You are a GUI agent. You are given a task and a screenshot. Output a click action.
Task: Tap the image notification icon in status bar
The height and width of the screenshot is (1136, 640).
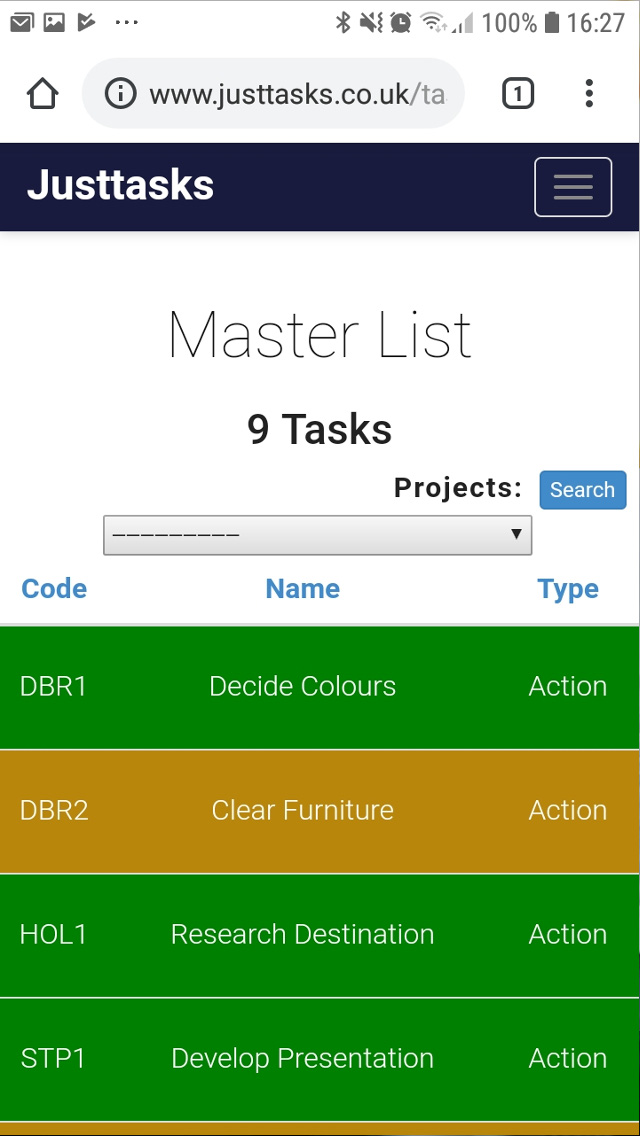(54, 22)
